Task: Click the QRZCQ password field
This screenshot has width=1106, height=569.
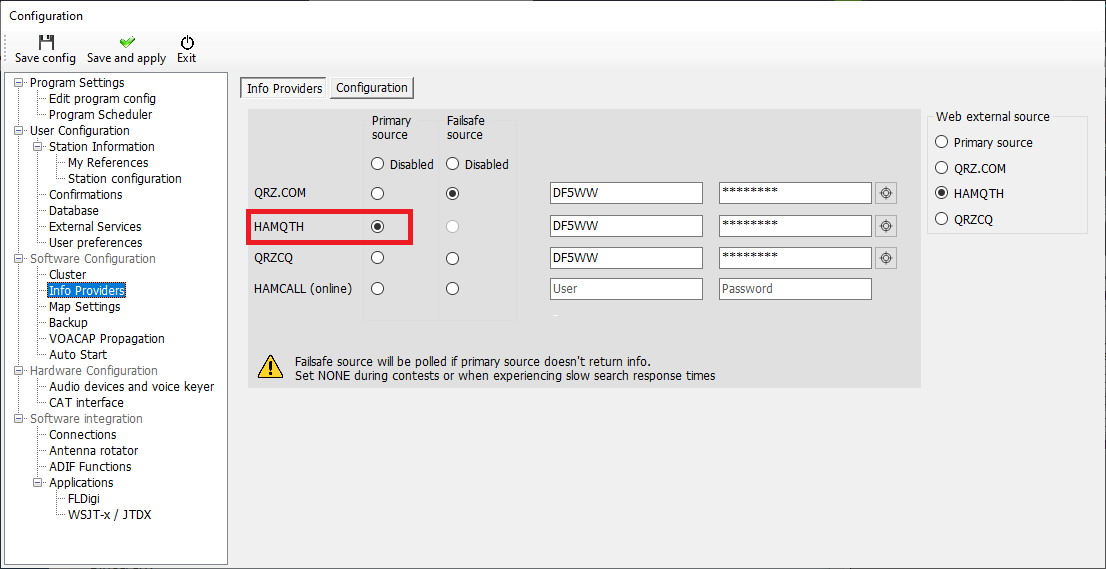Action: tap(796, 258)
